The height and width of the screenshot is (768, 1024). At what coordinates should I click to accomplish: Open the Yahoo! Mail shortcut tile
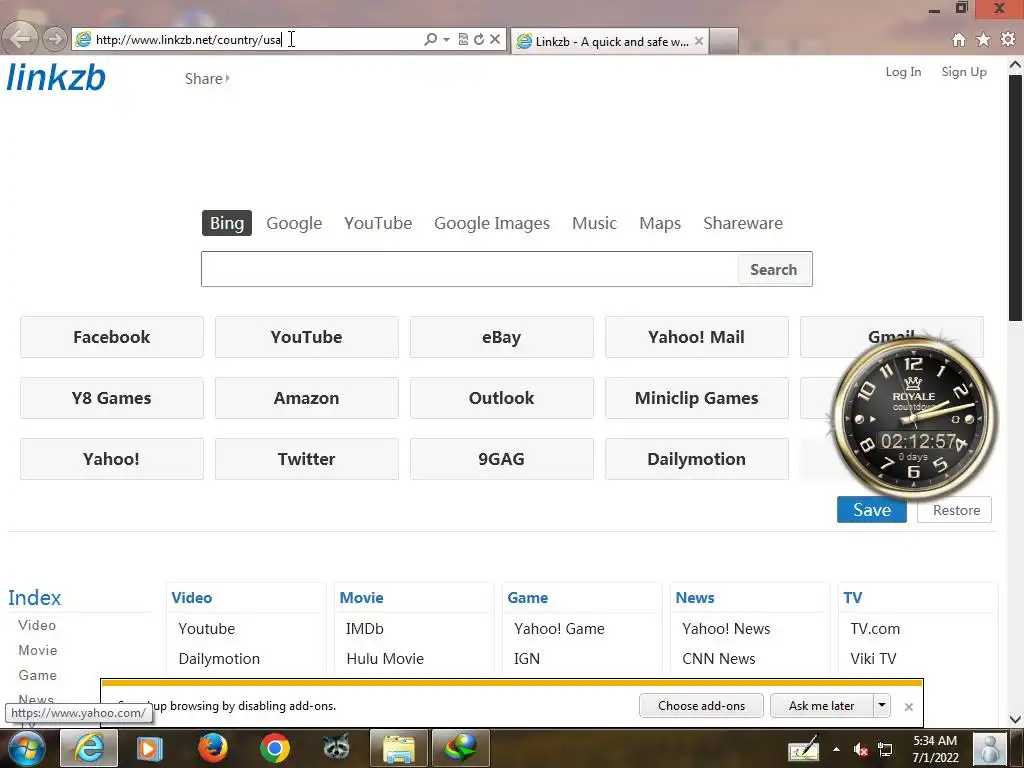point(696,337)
